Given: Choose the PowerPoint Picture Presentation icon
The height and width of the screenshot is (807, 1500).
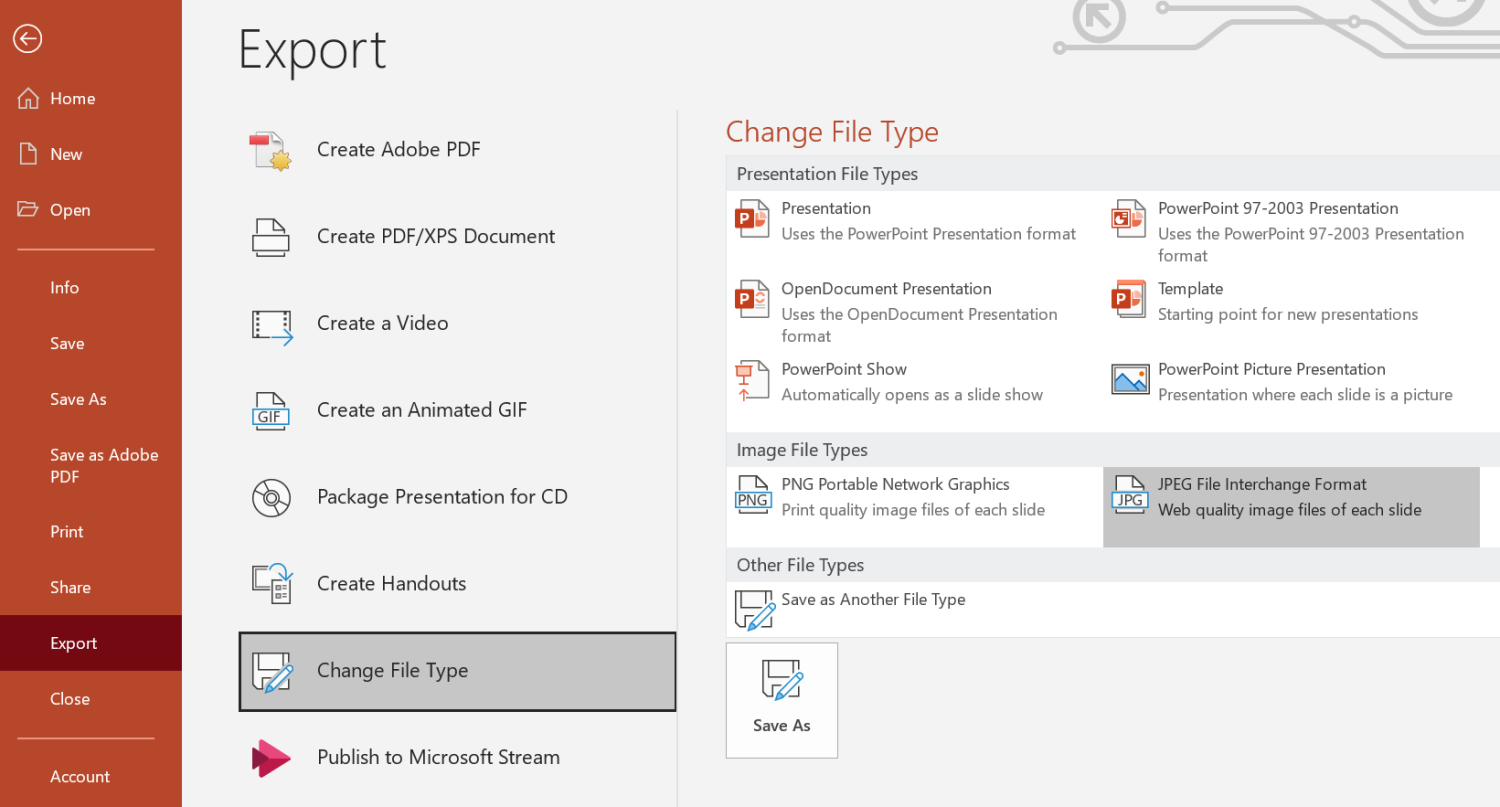Looking at the screenshot, I should point(1130,380).
